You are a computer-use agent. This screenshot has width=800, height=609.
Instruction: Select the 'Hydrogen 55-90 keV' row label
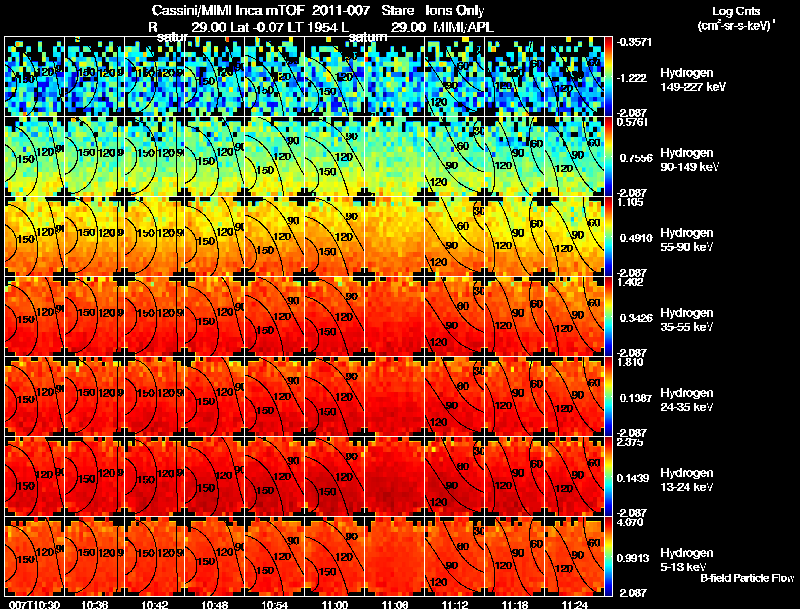point(687,240)
